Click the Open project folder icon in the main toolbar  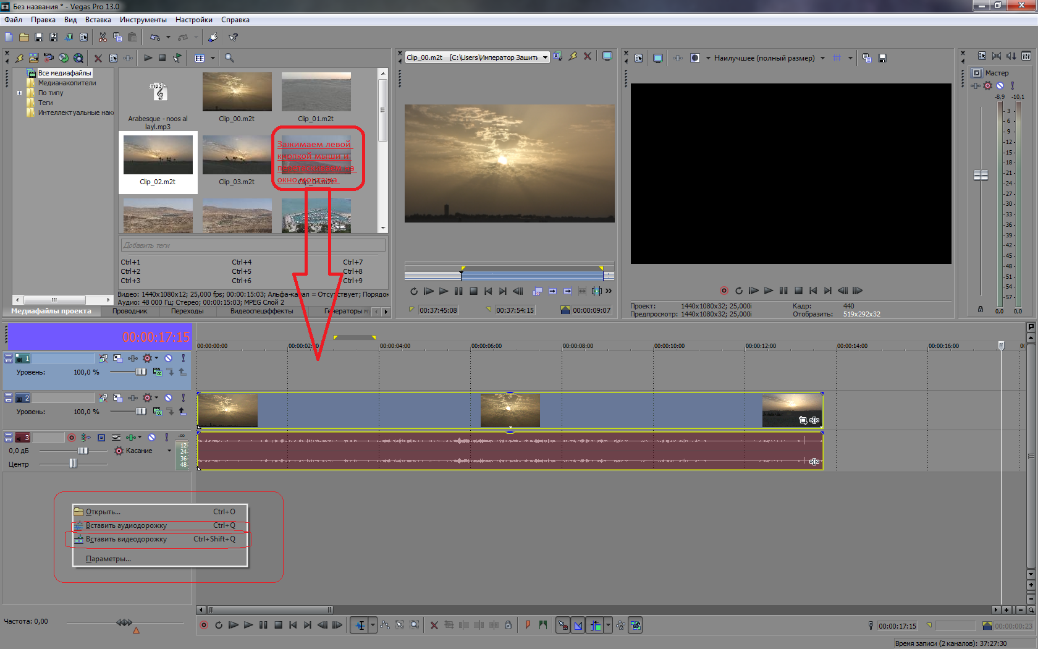[x=24, y=37]
